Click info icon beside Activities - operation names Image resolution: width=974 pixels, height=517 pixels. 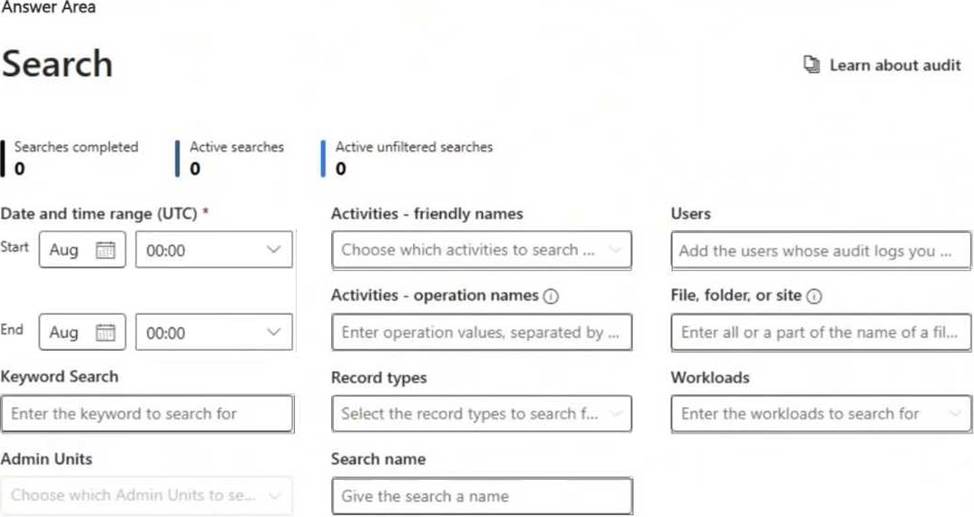coord(550,296)
